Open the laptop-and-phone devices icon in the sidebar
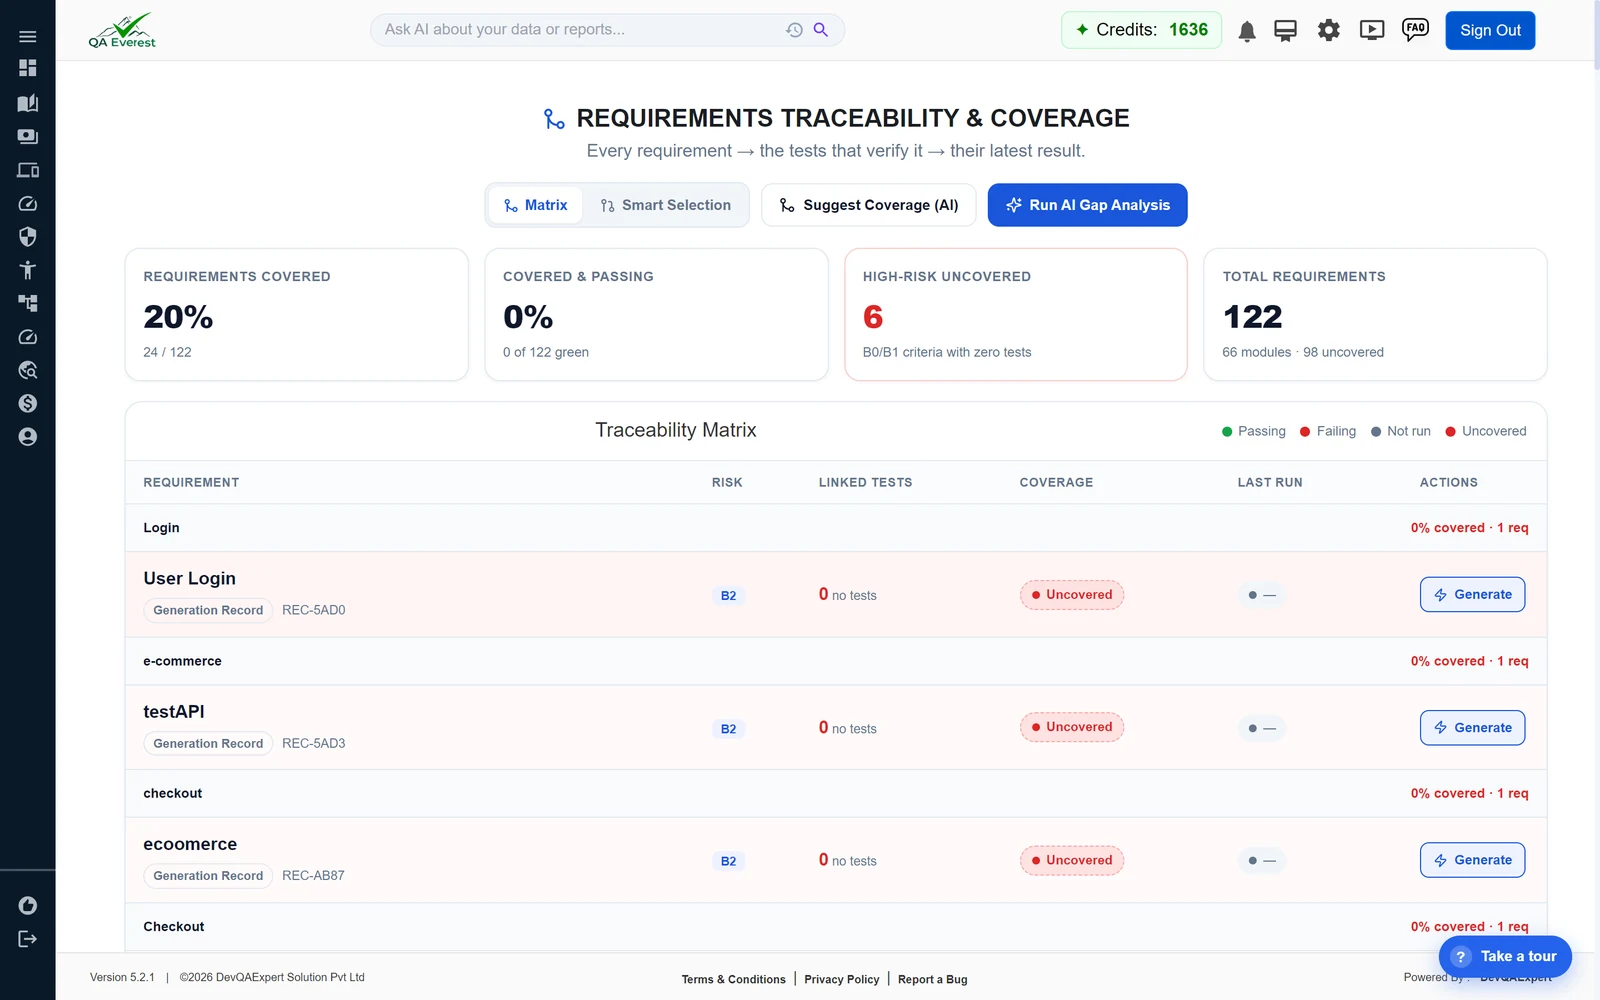The image size is (1600, 1000). tap(27, 170)
